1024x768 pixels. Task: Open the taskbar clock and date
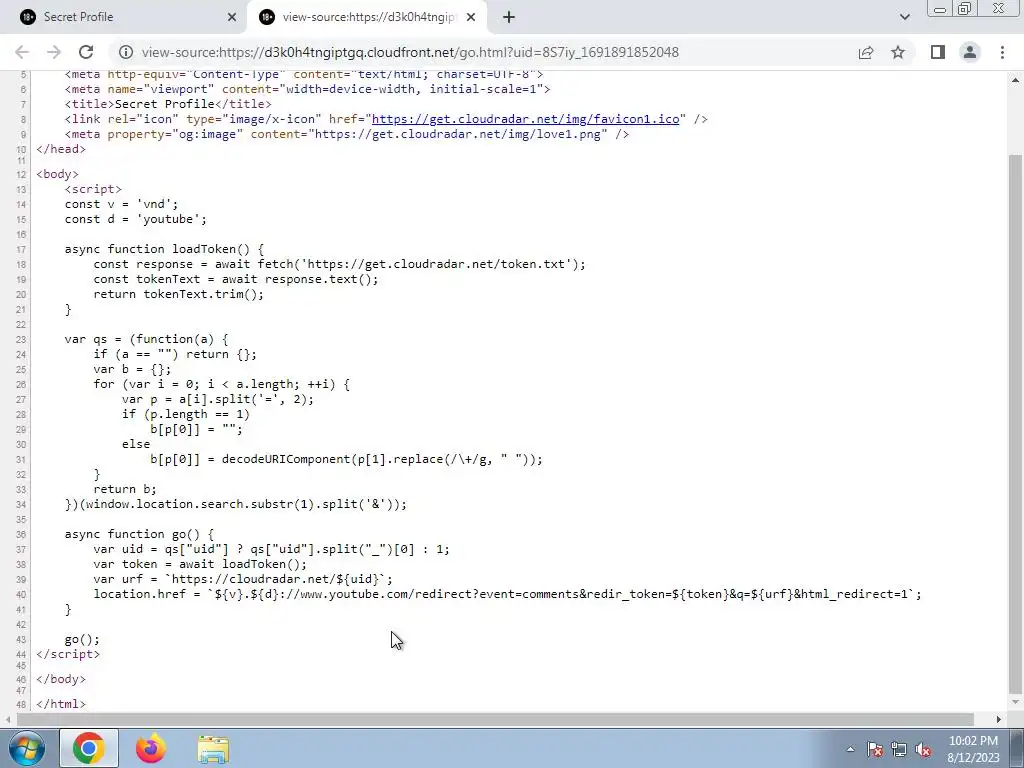[x=974, y=749]
